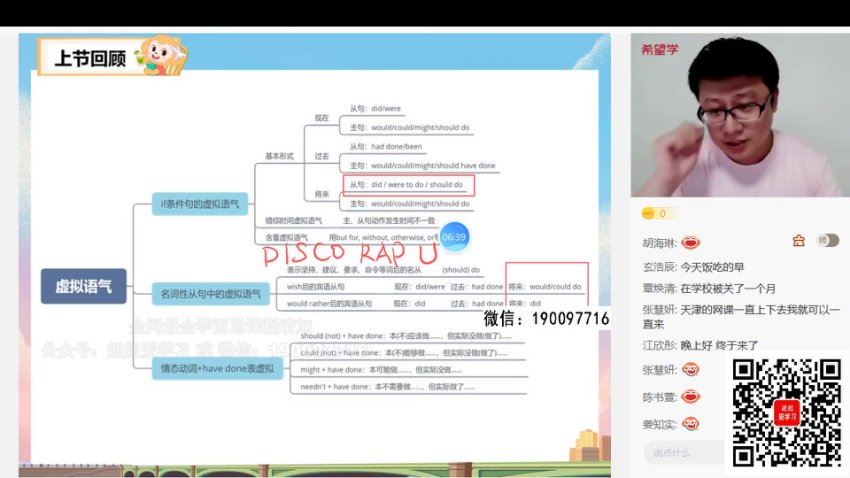The image size is (850, 478).
Task: Toggle the chat filter switch
Action: (828, 240)
